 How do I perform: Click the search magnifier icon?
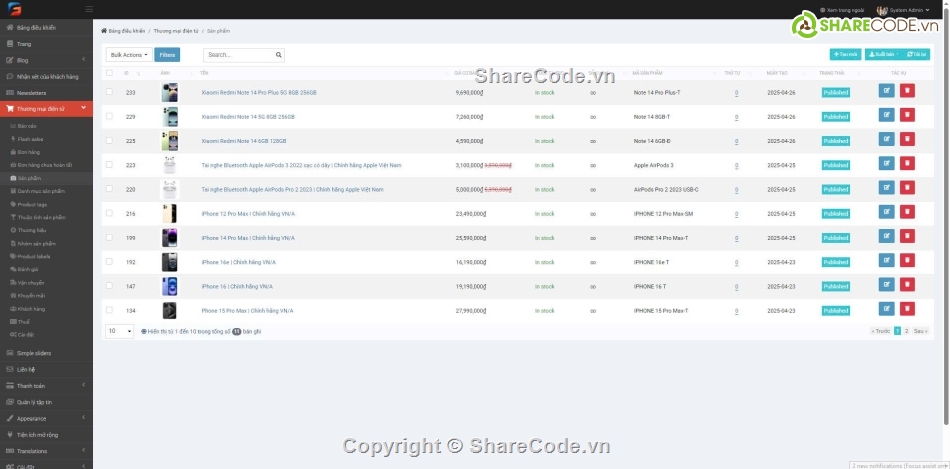(x=279, y=55)
